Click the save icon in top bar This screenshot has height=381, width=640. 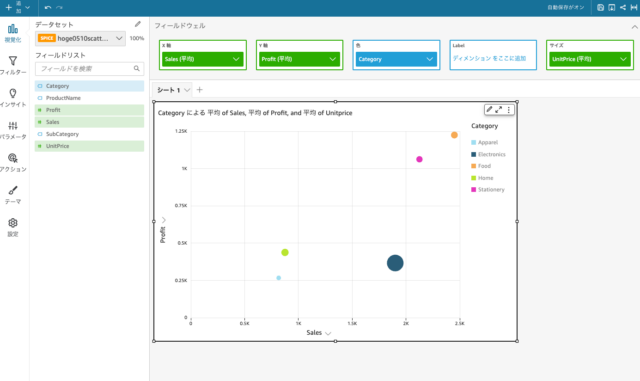600,7
